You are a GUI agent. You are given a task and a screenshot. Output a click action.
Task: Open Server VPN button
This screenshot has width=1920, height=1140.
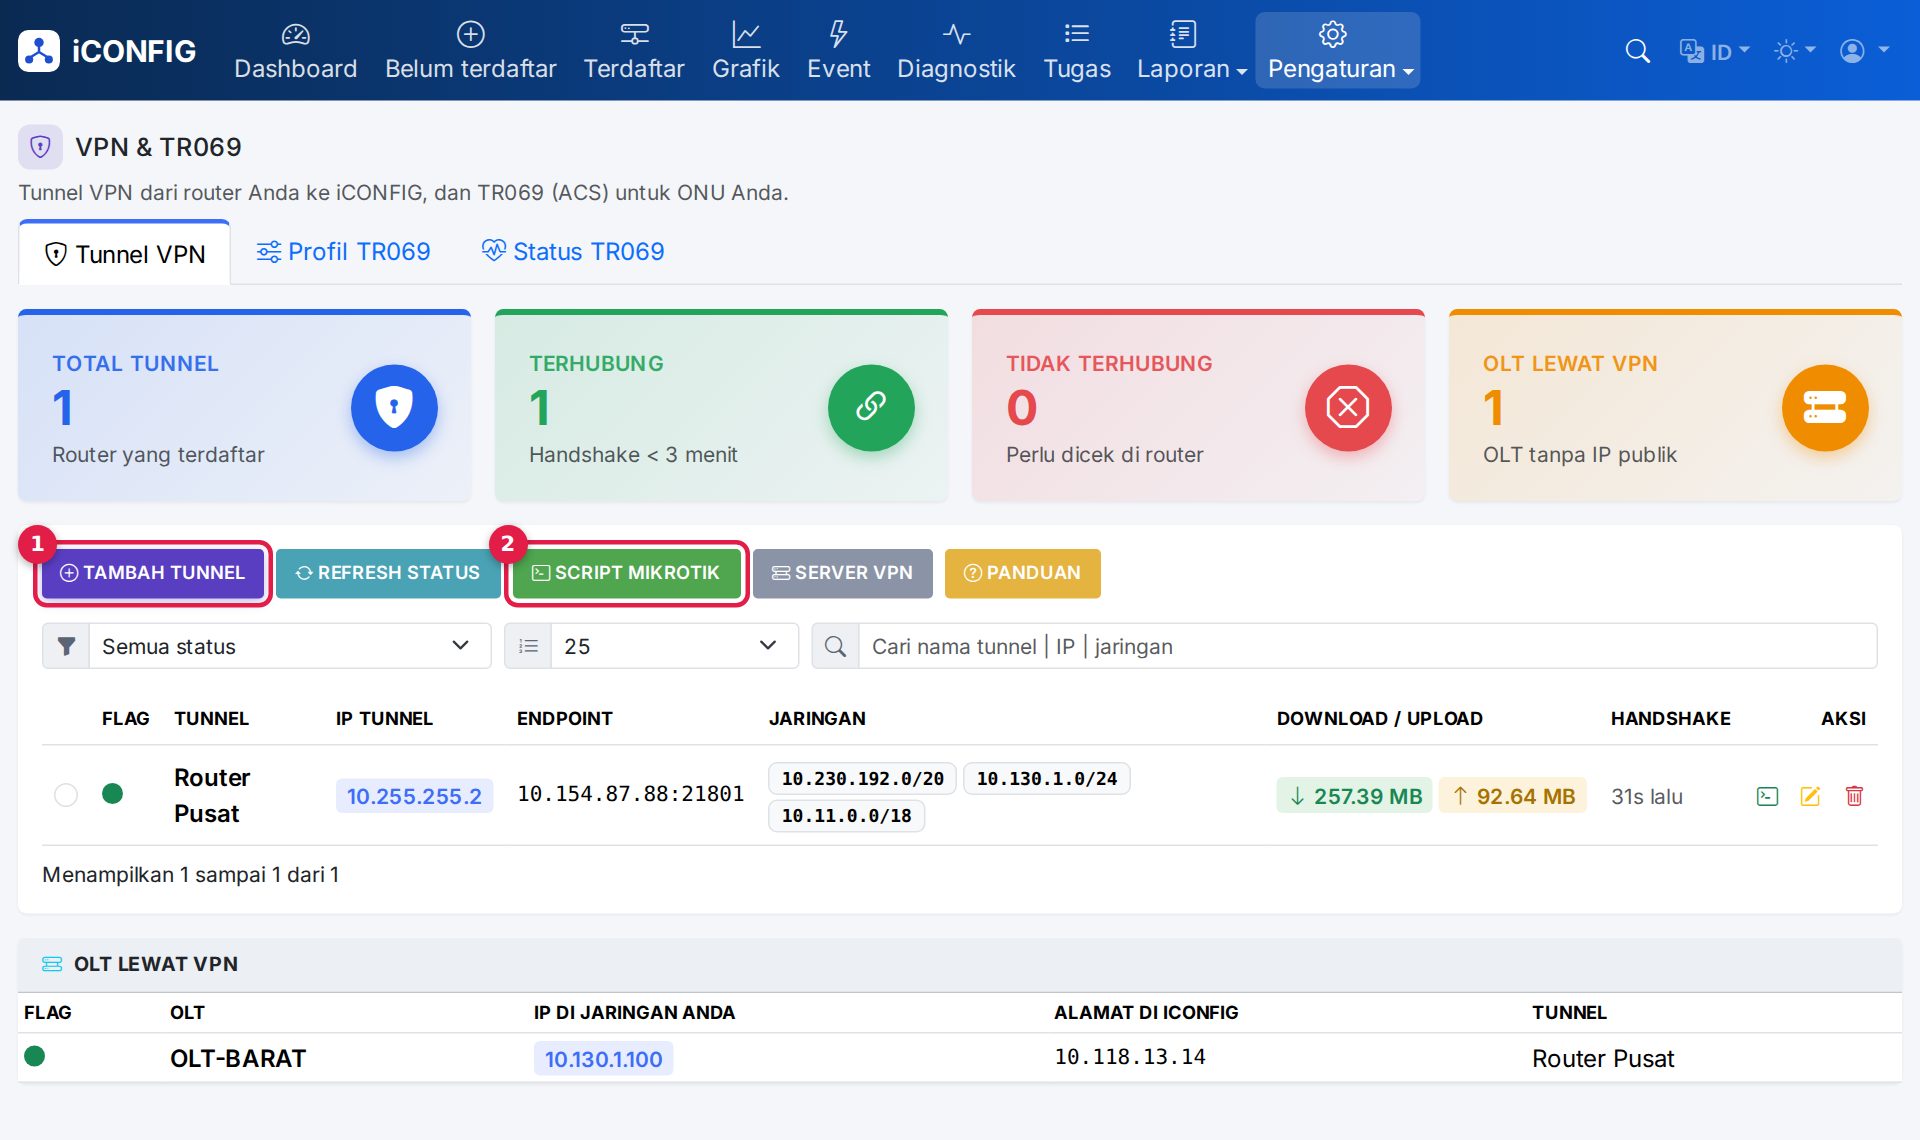tap(843, 573)
